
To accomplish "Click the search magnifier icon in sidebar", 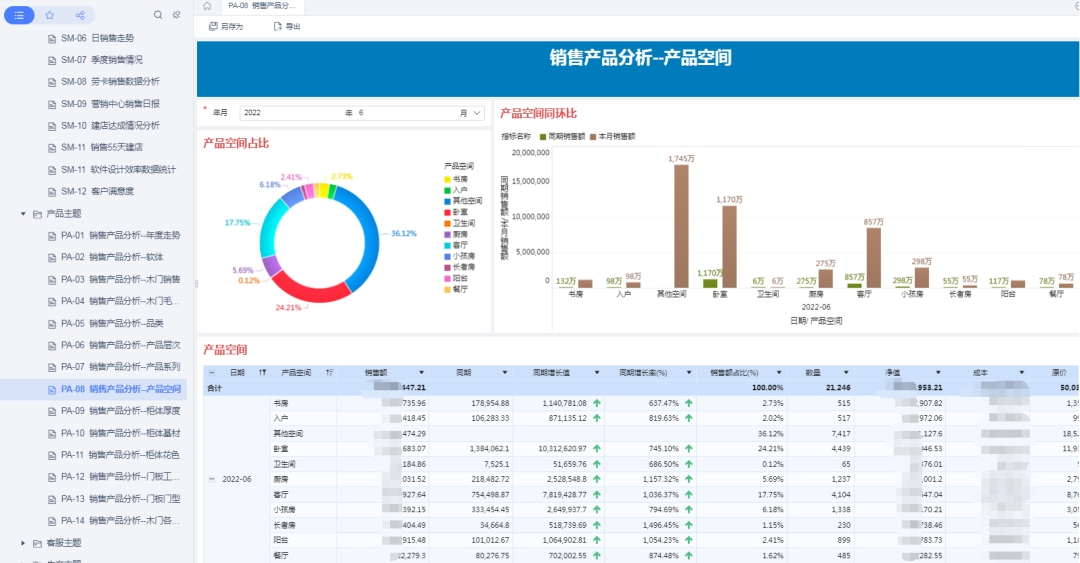I will pyautogui.click(x=157, y=15).
